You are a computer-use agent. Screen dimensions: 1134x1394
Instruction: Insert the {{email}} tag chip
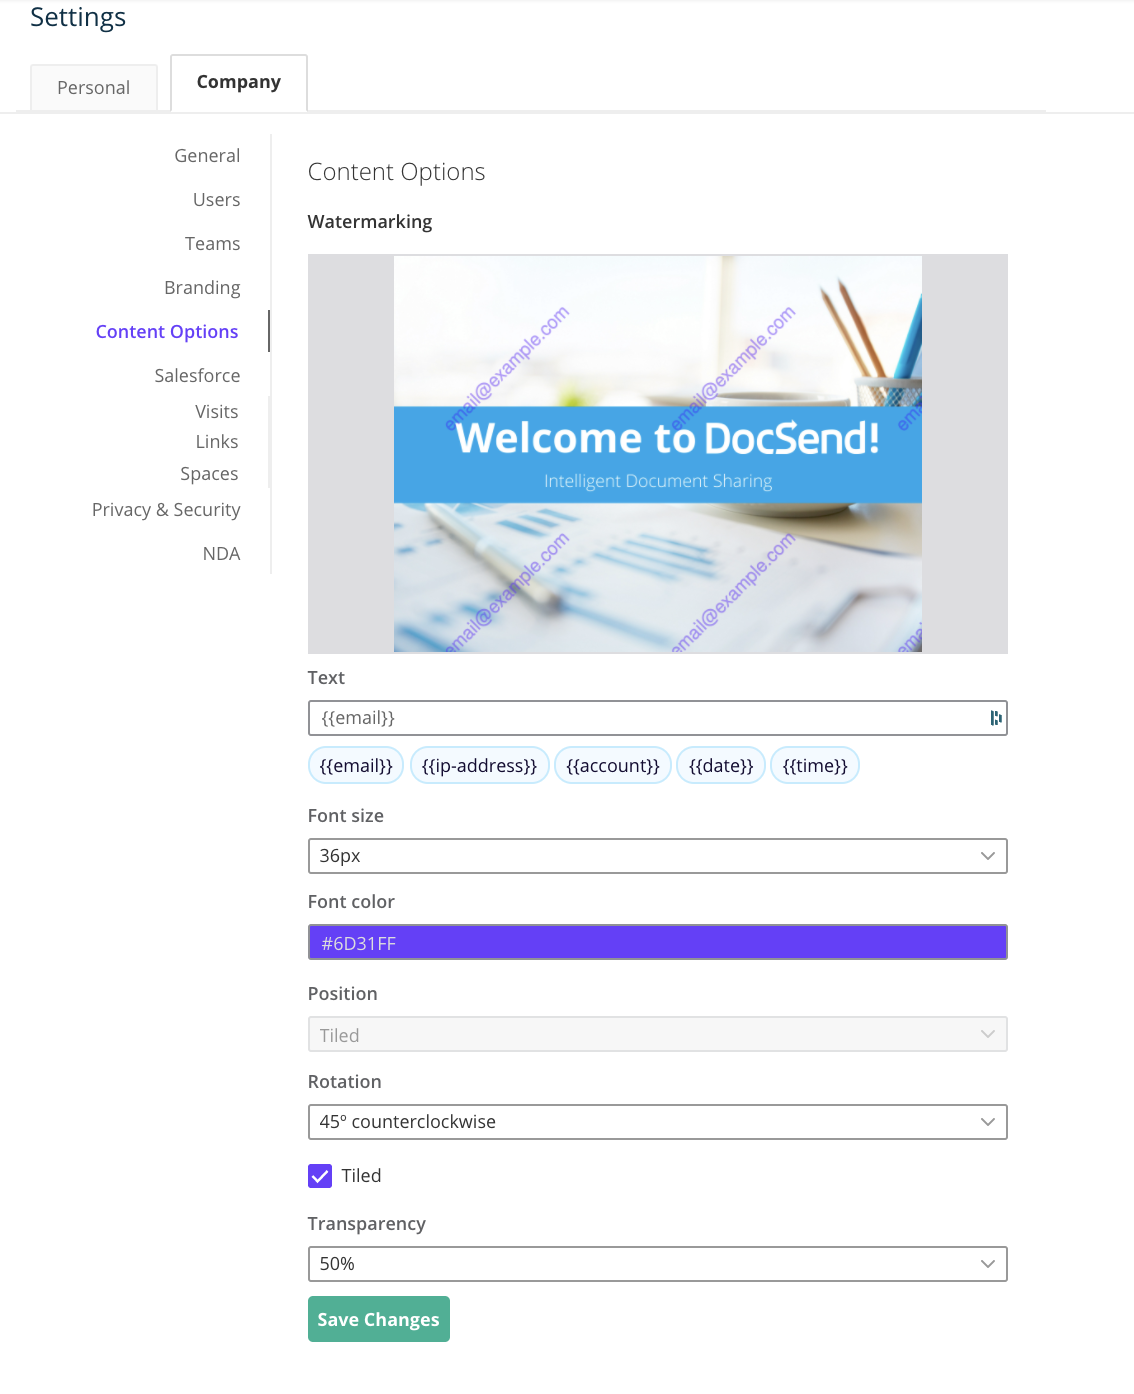[x=356, y=766]
